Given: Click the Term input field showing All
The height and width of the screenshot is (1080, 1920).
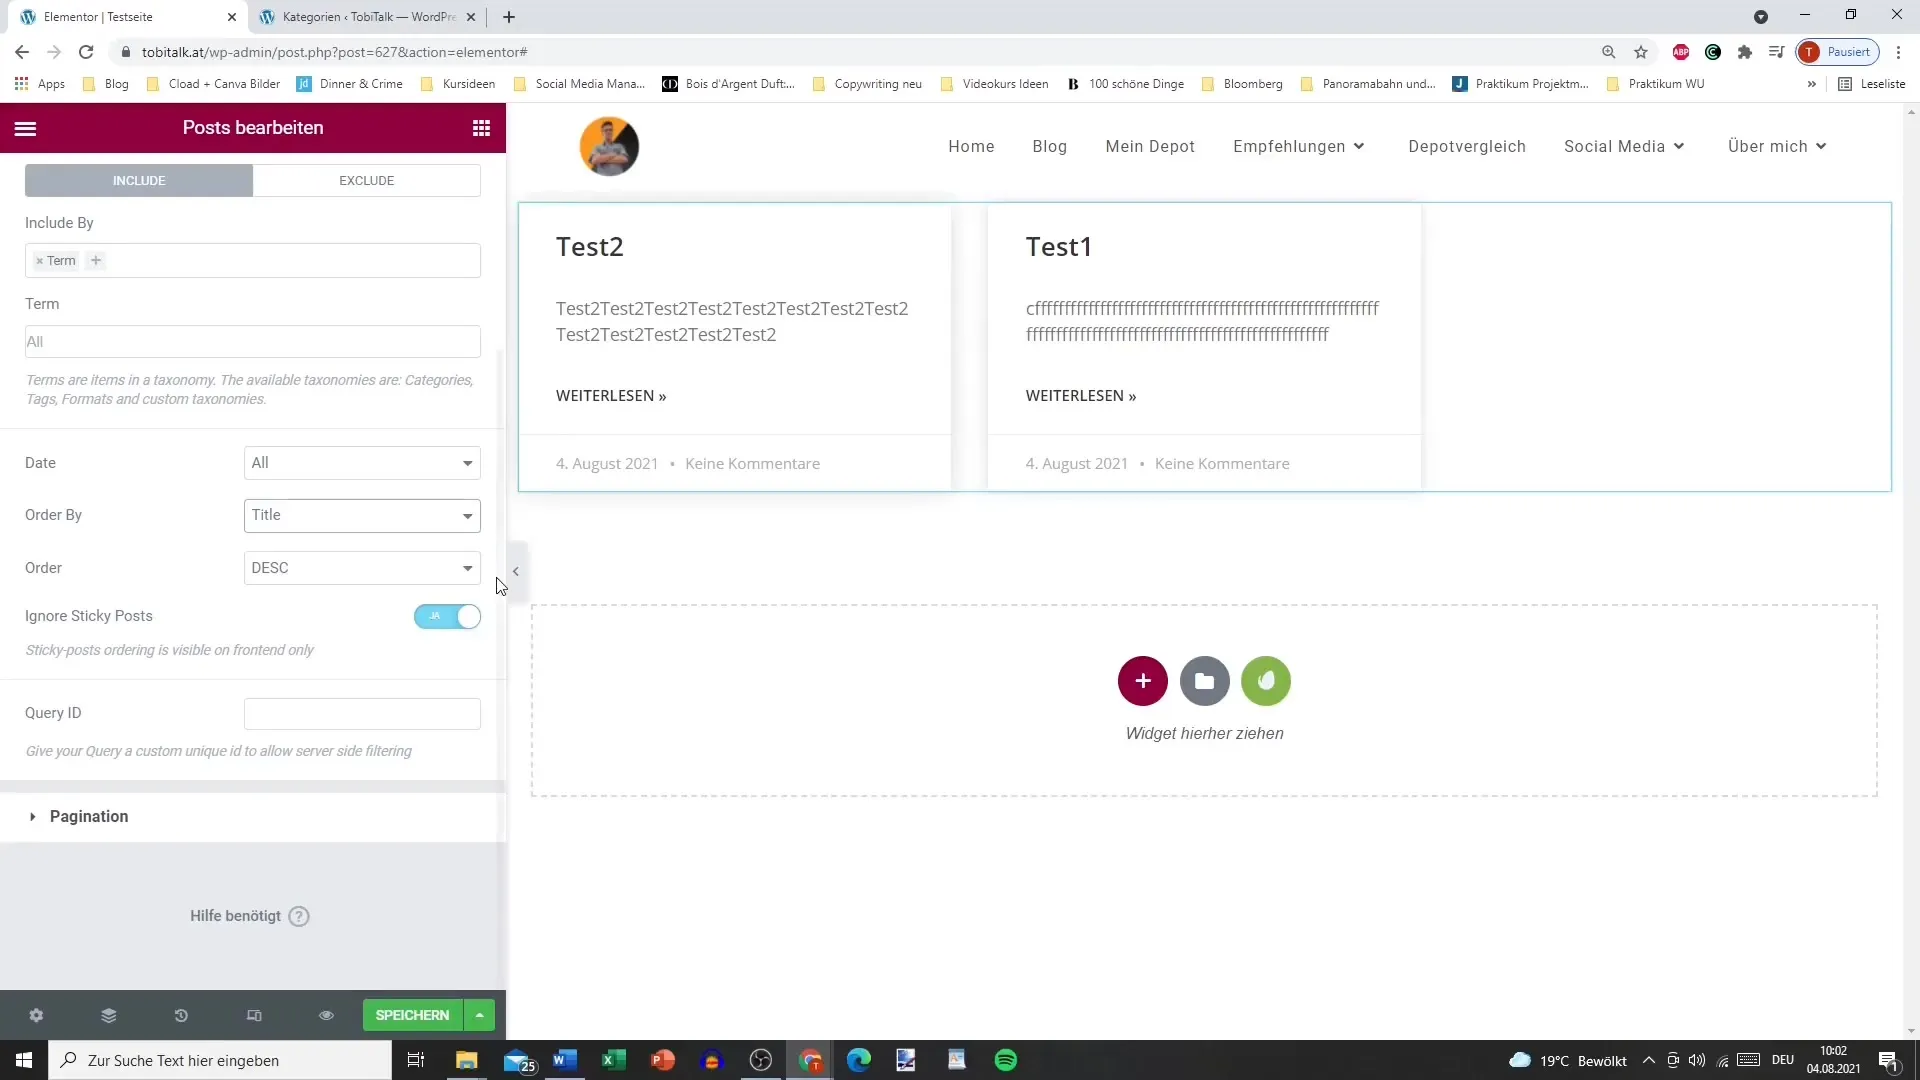Looking at the screenshot, I should click(253, 342).
